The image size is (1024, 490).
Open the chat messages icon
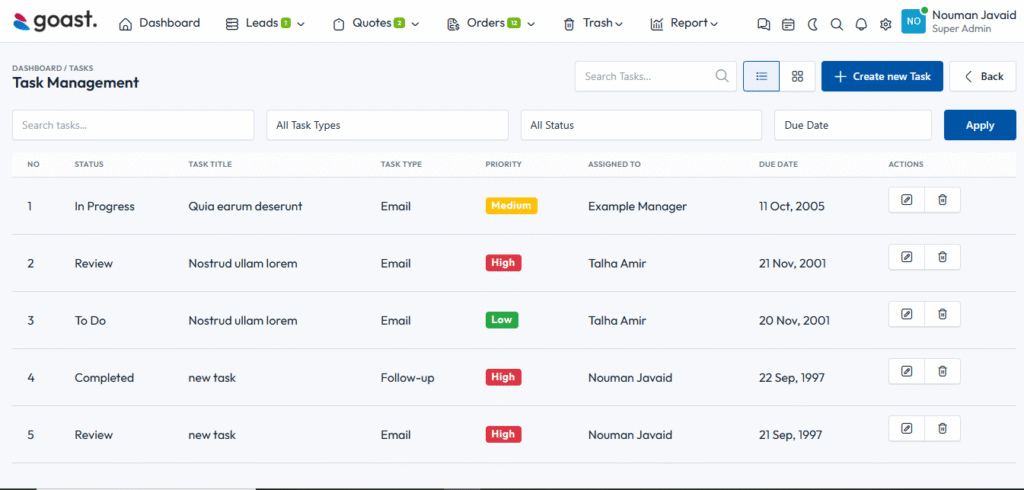[763, 24]
